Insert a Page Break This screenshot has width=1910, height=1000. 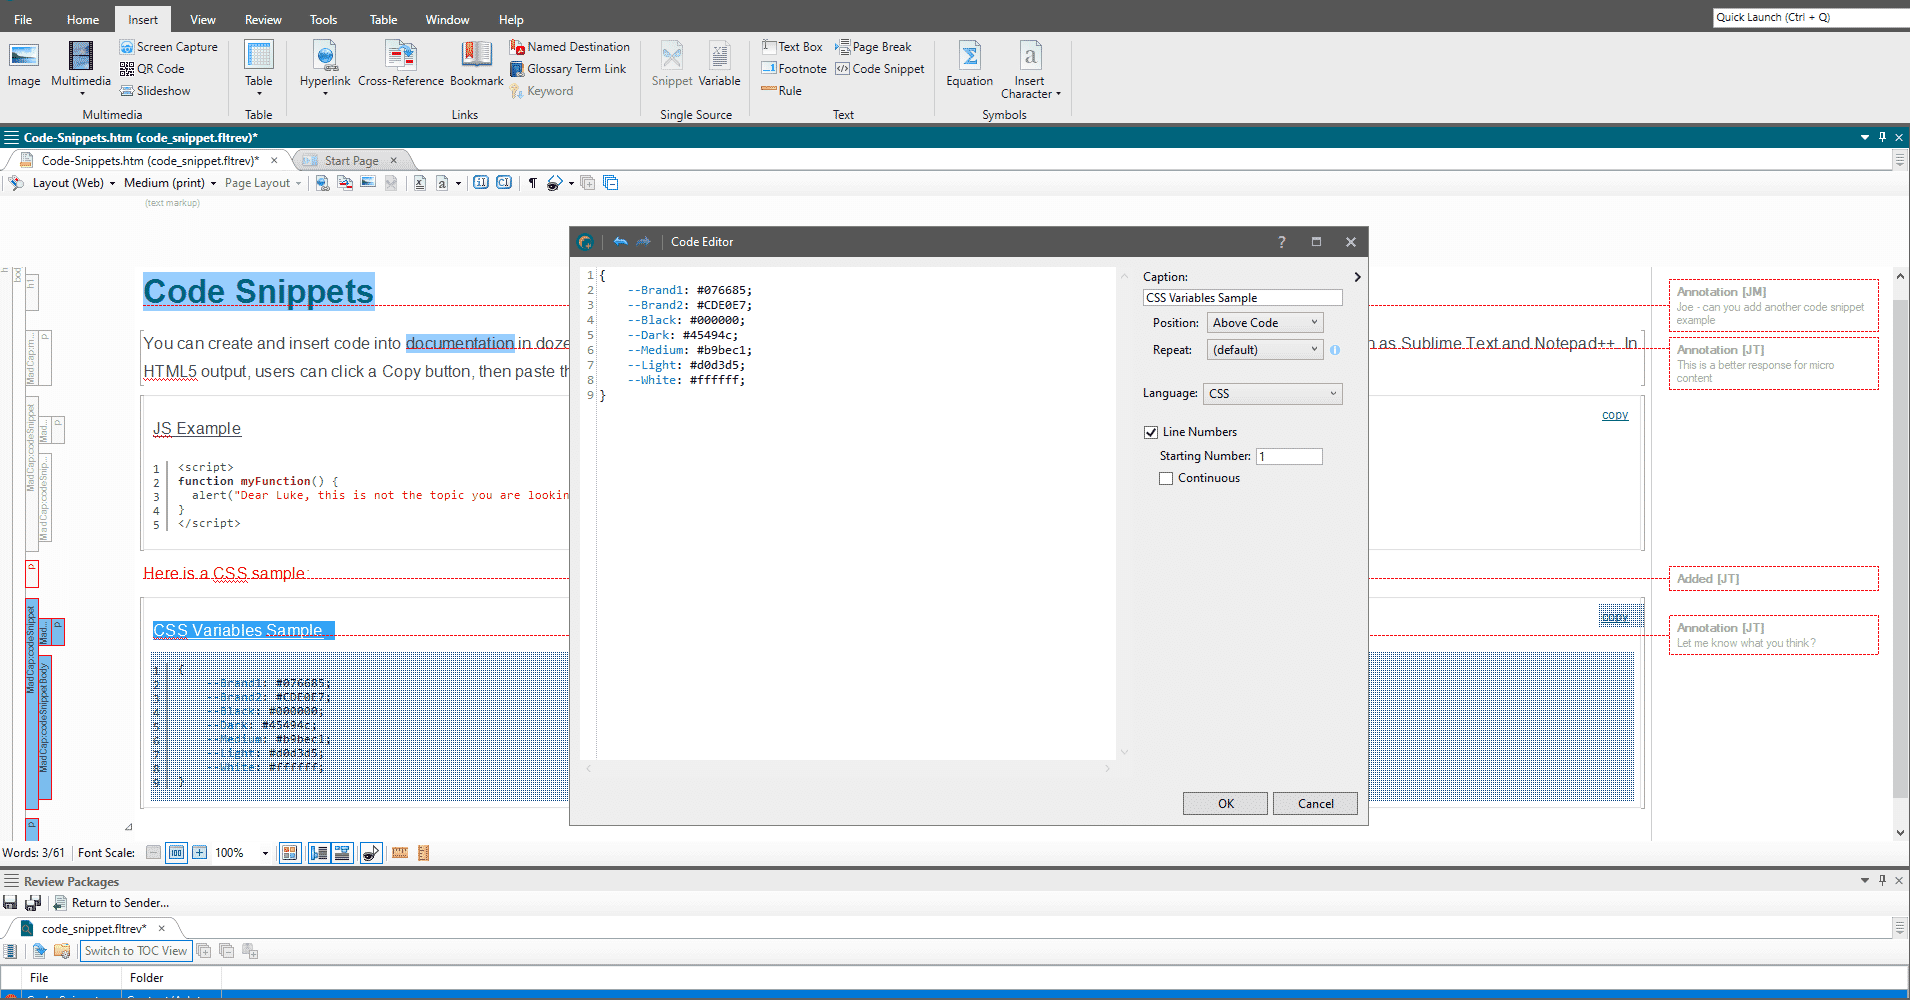[x=874, y=47]
